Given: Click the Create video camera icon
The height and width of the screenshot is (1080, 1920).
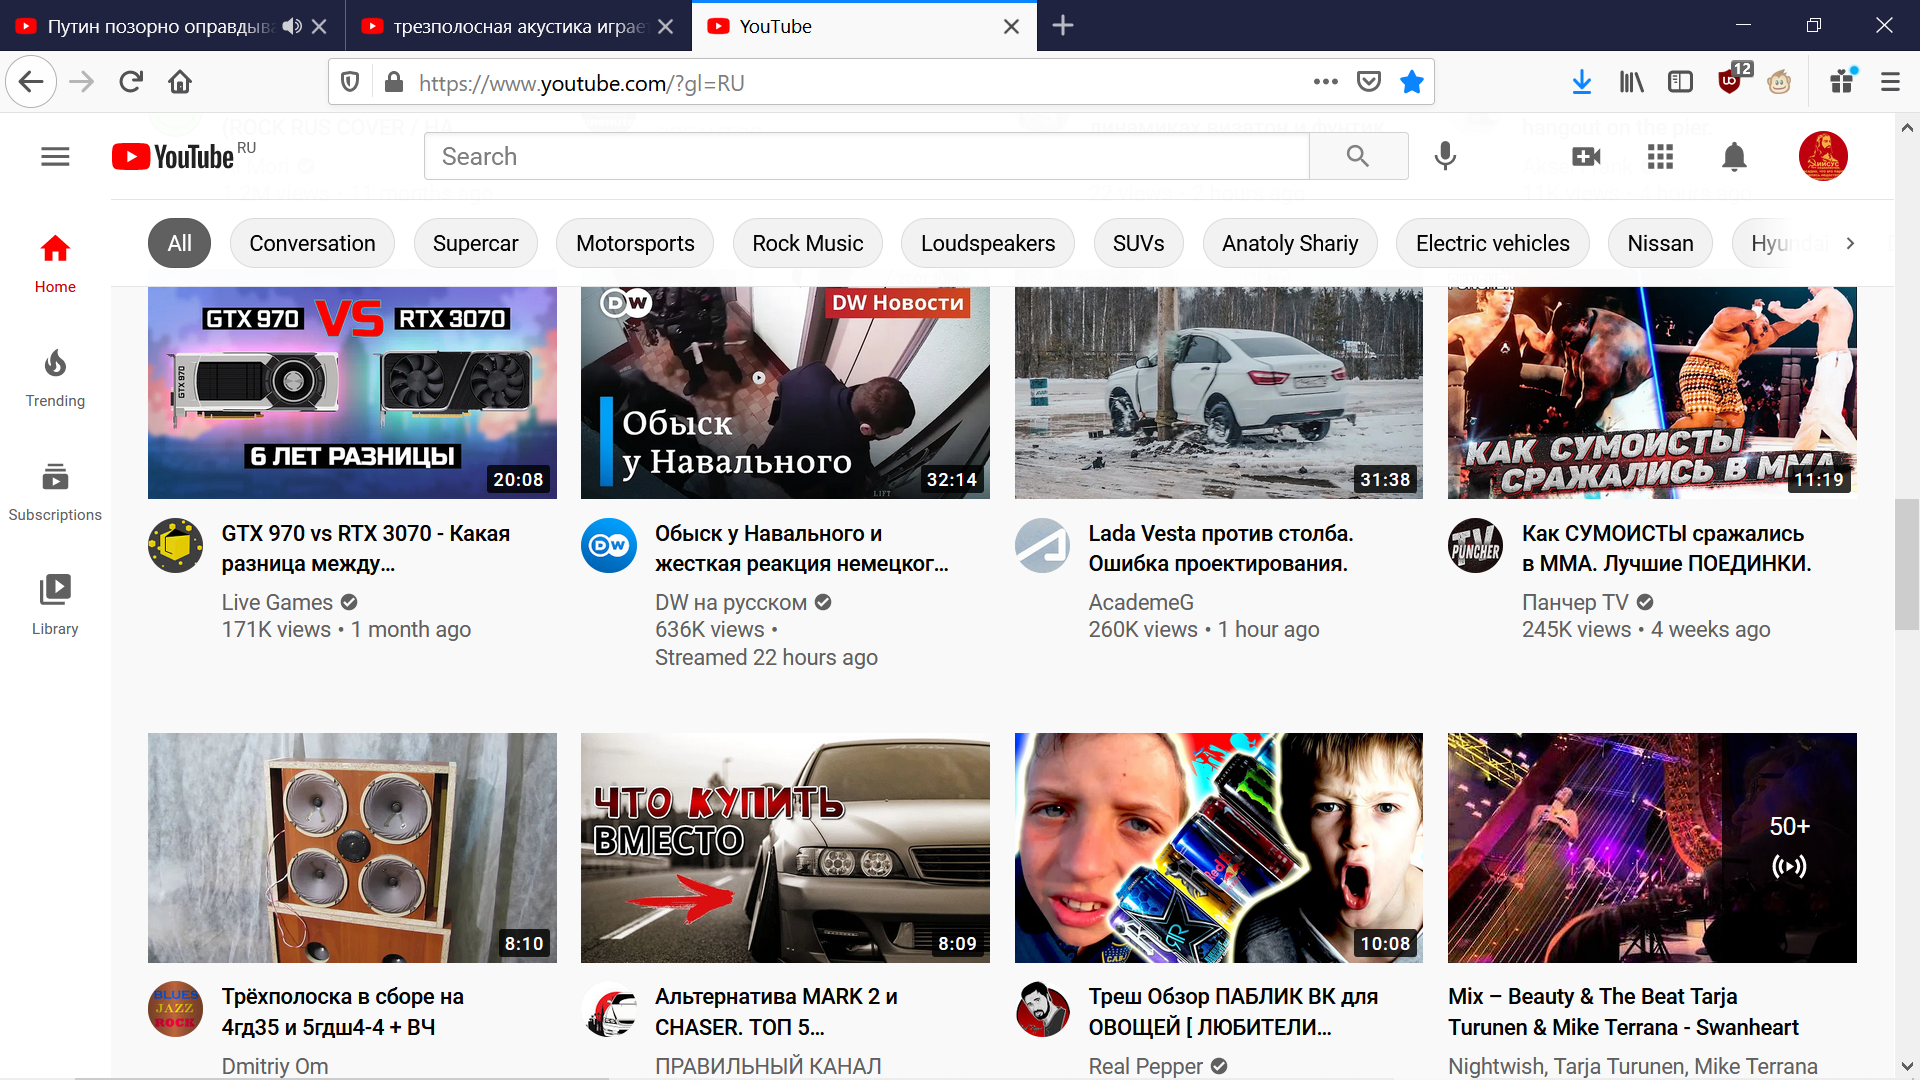Looking at the screenshot, I should [1586, 157].
